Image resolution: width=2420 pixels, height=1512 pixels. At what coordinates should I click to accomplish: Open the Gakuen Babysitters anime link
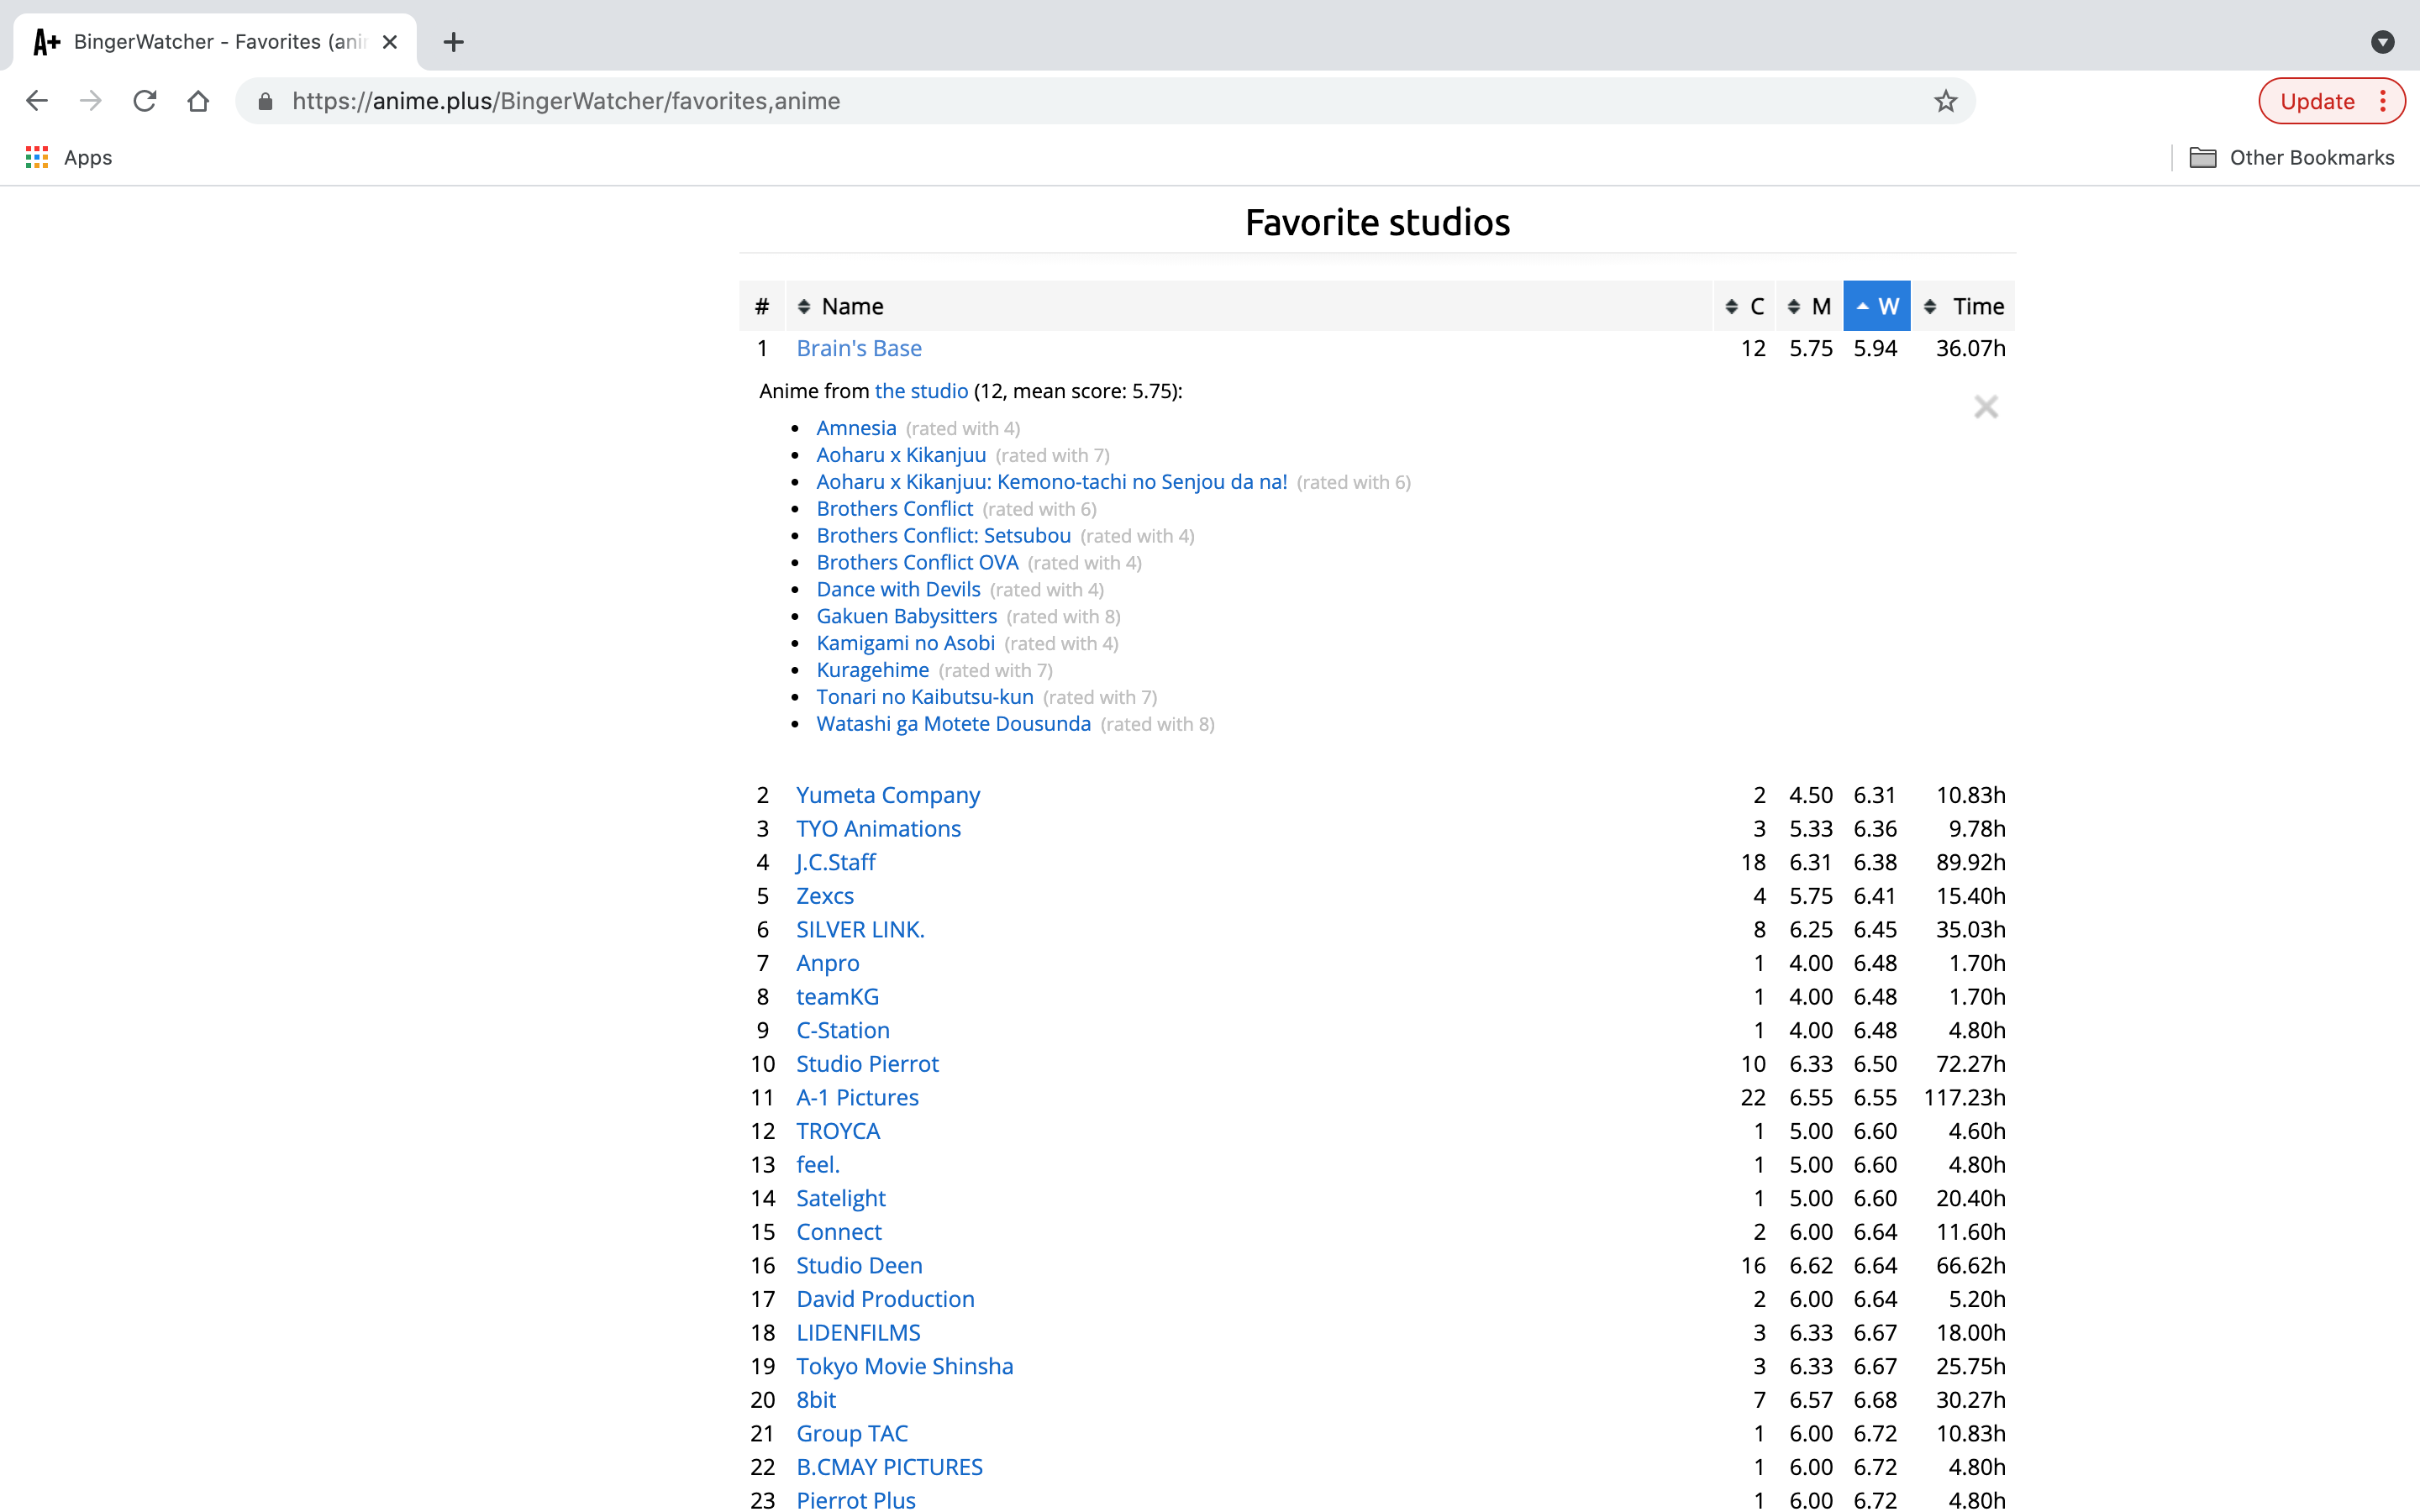click(x=906, y=616)
